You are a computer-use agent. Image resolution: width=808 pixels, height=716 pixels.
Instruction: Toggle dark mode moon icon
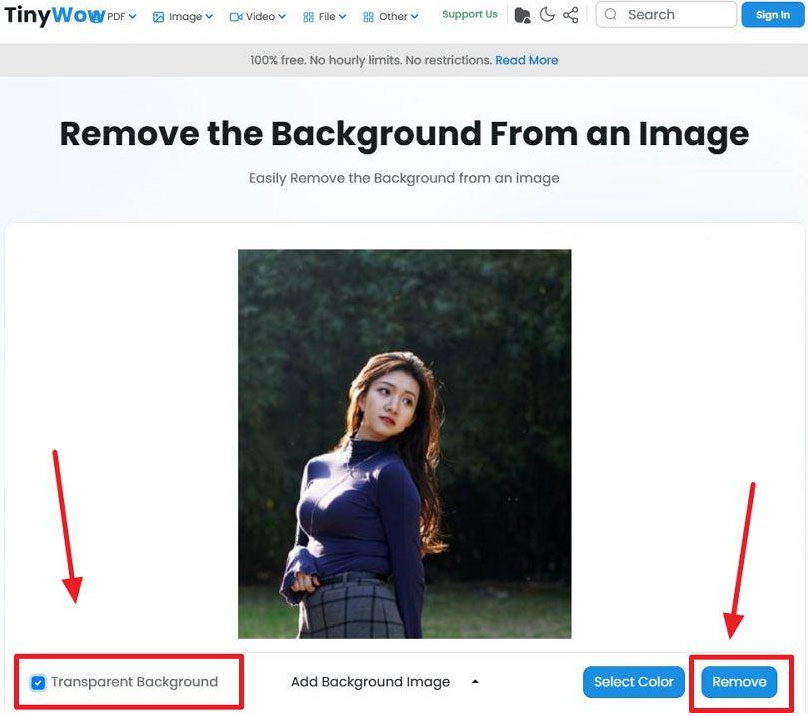click(547, 15)
